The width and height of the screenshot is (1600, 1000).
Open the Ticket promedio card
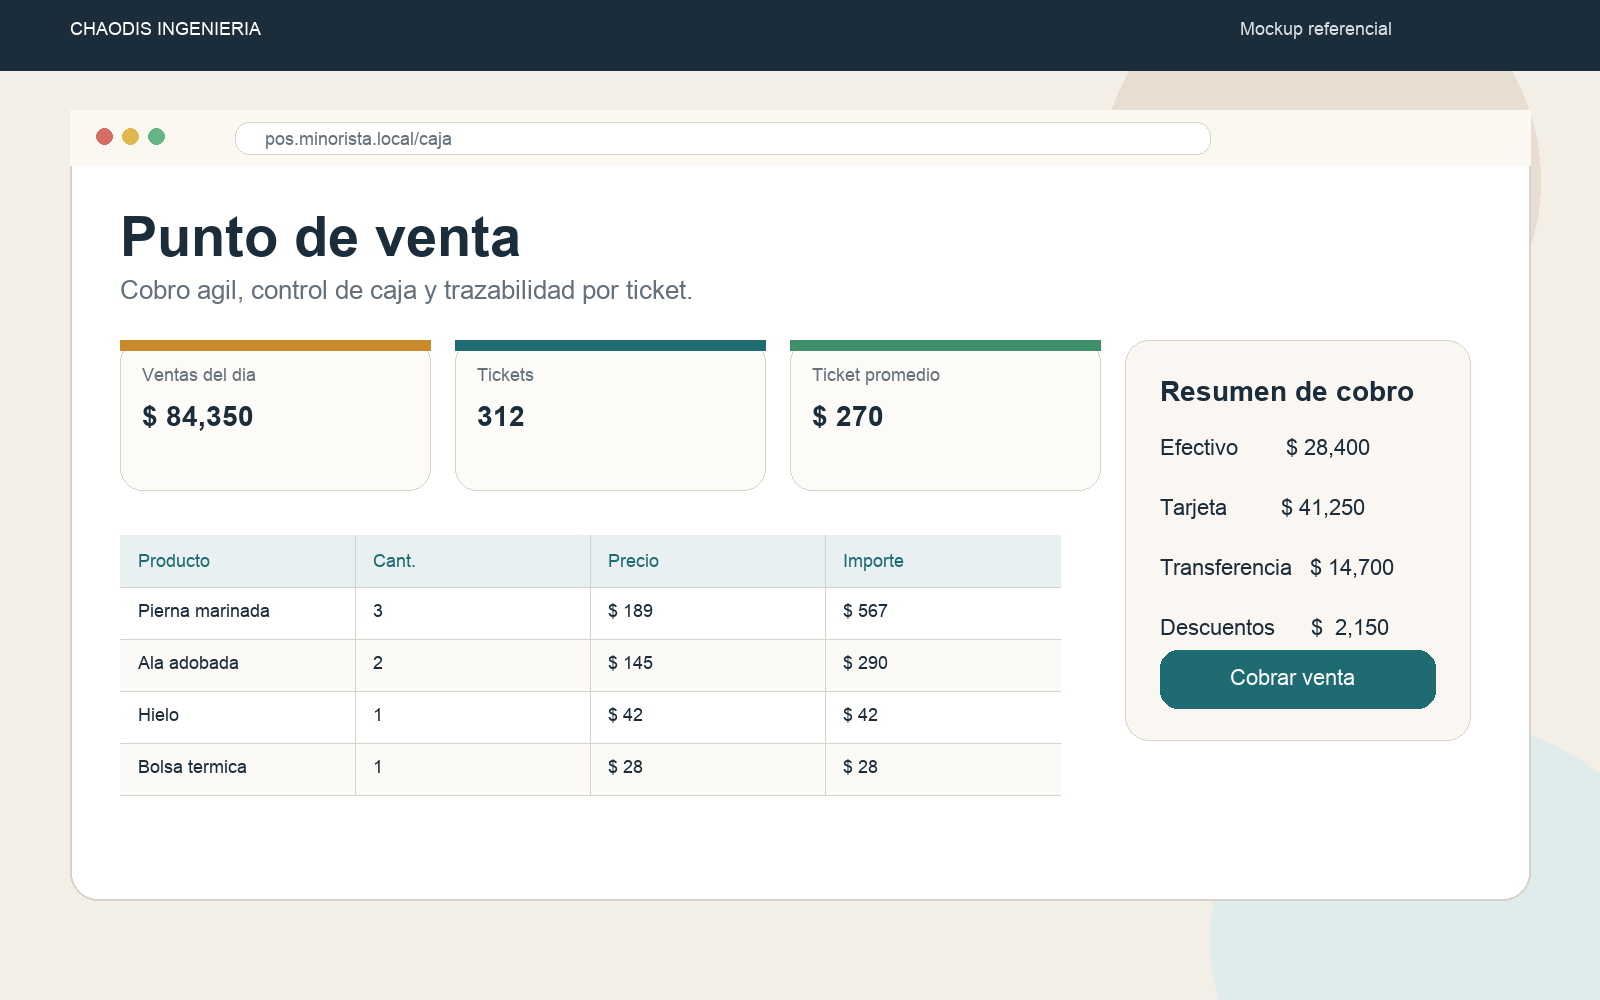(x=945, y=415)
